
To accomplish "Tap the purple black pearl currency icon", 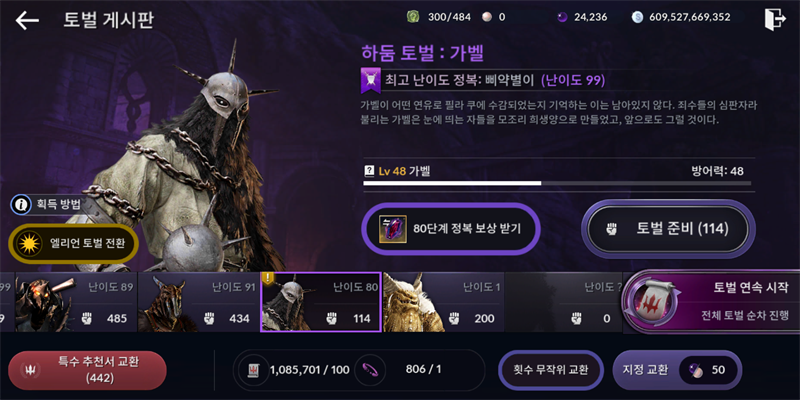I will point(562,17).
